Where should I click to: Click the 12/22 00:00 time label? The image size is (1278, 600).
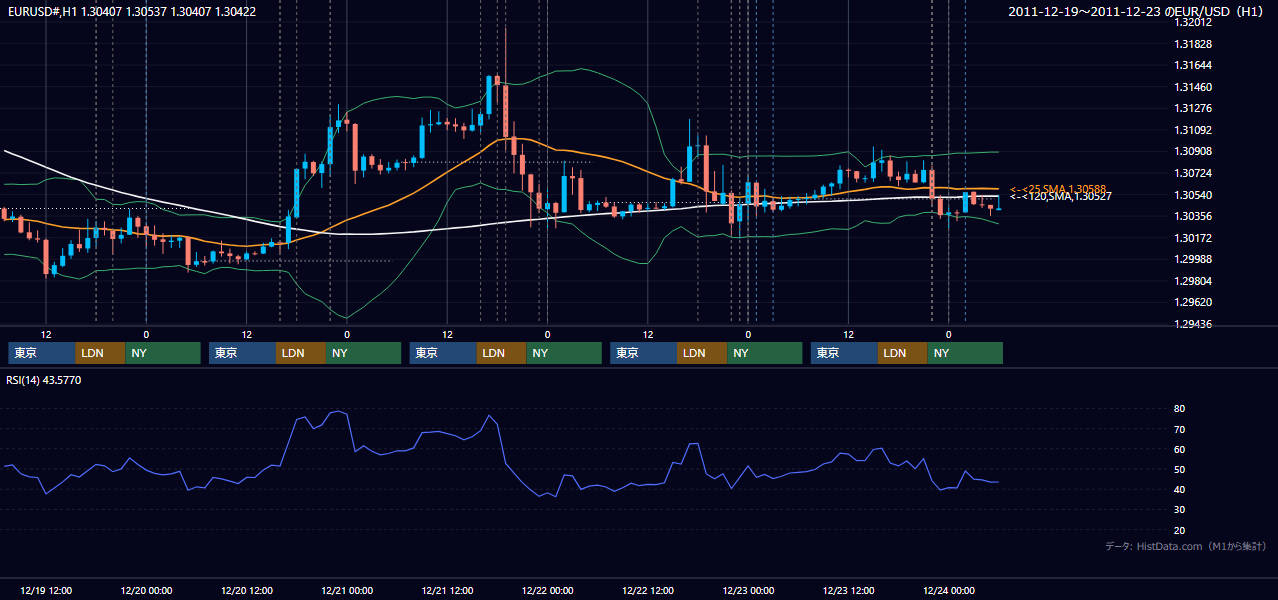[547, 590]
